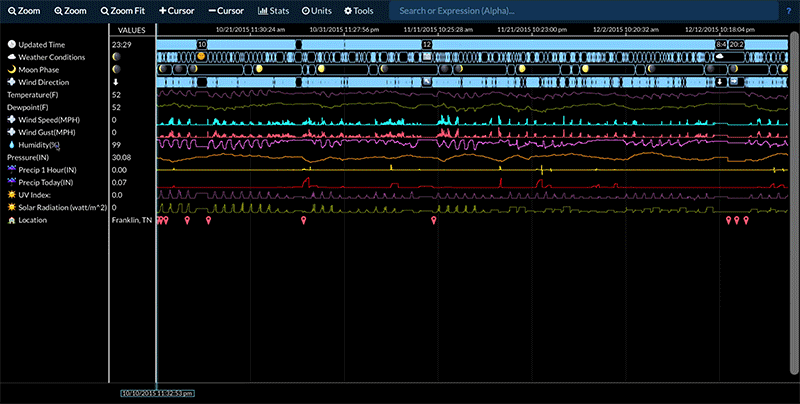Click the Moon Phase crescent icon
This screenshot has height=404, width=800.
coord(12,69)
